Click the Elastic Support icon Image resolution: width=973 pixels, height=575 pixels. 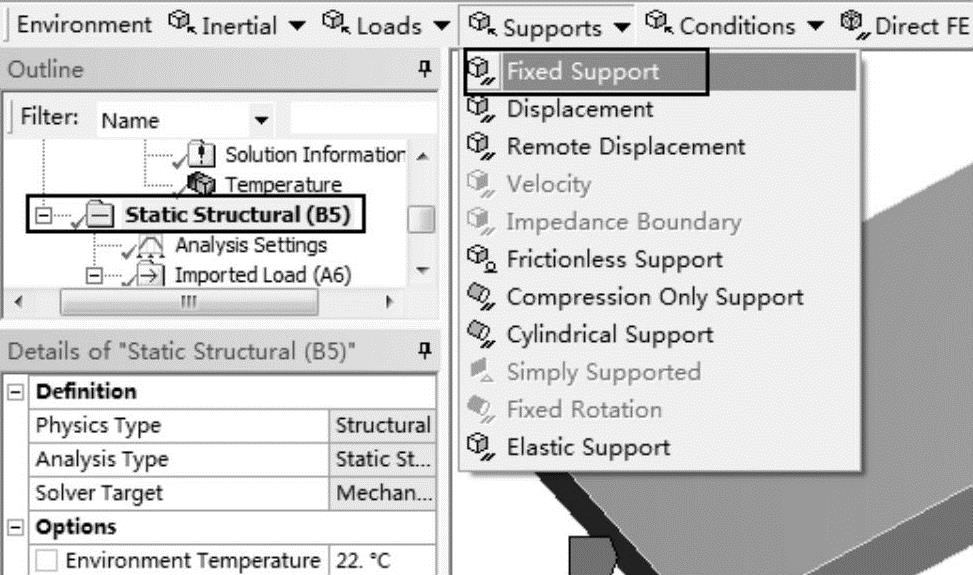click(x=481, y=447)
